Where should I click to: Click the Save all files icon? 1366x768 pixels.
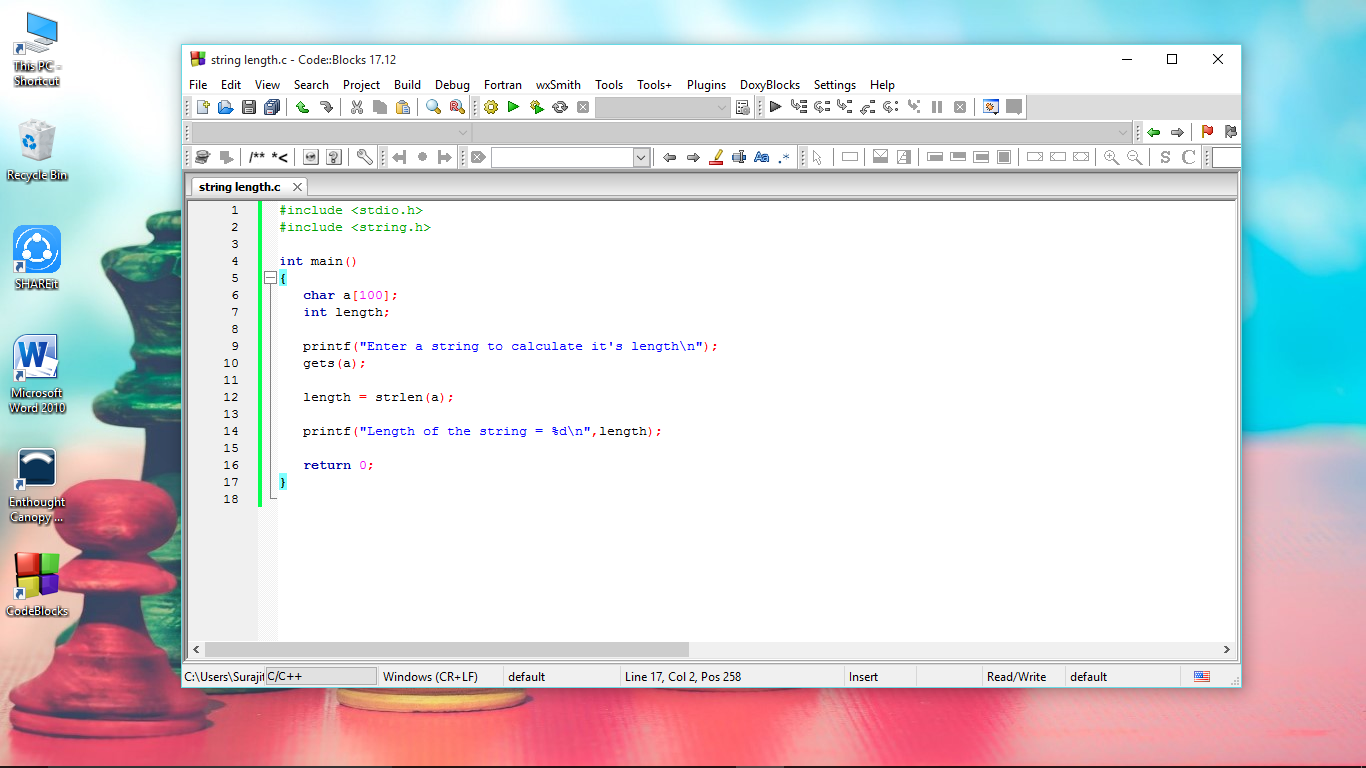pyautogui.click(x=271, y=106)
